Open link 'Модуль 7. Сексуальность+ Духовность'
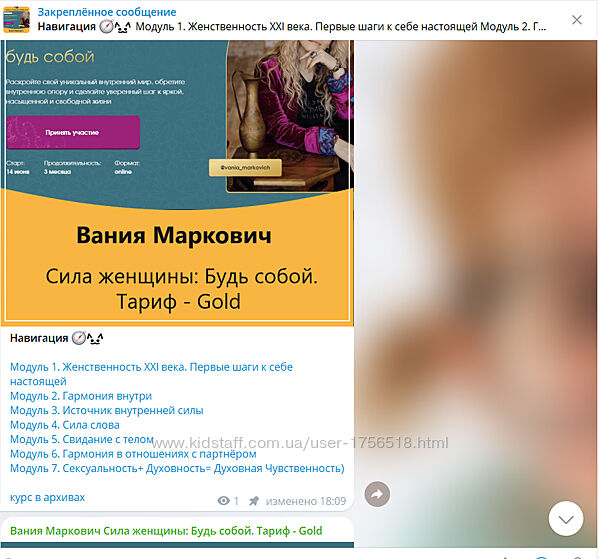The image size is (600, 559). (x=176, y=468)
